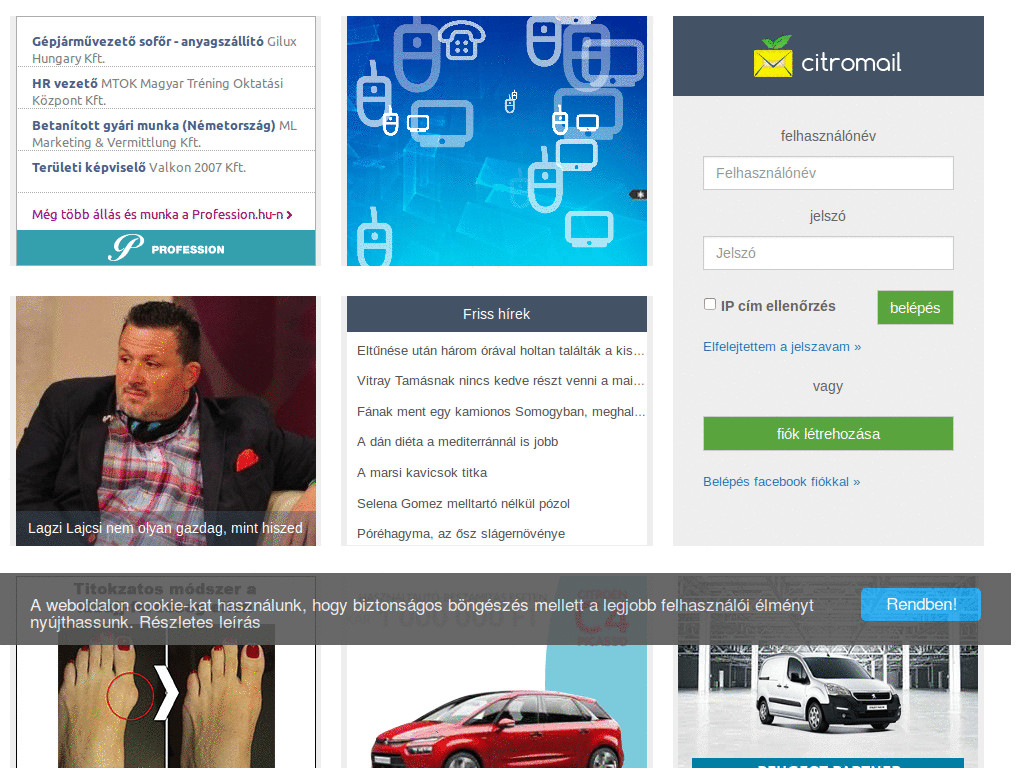This screenshot has width=1024, height=768.
Task: Click the green belépés button
Action: click(915, 308)
